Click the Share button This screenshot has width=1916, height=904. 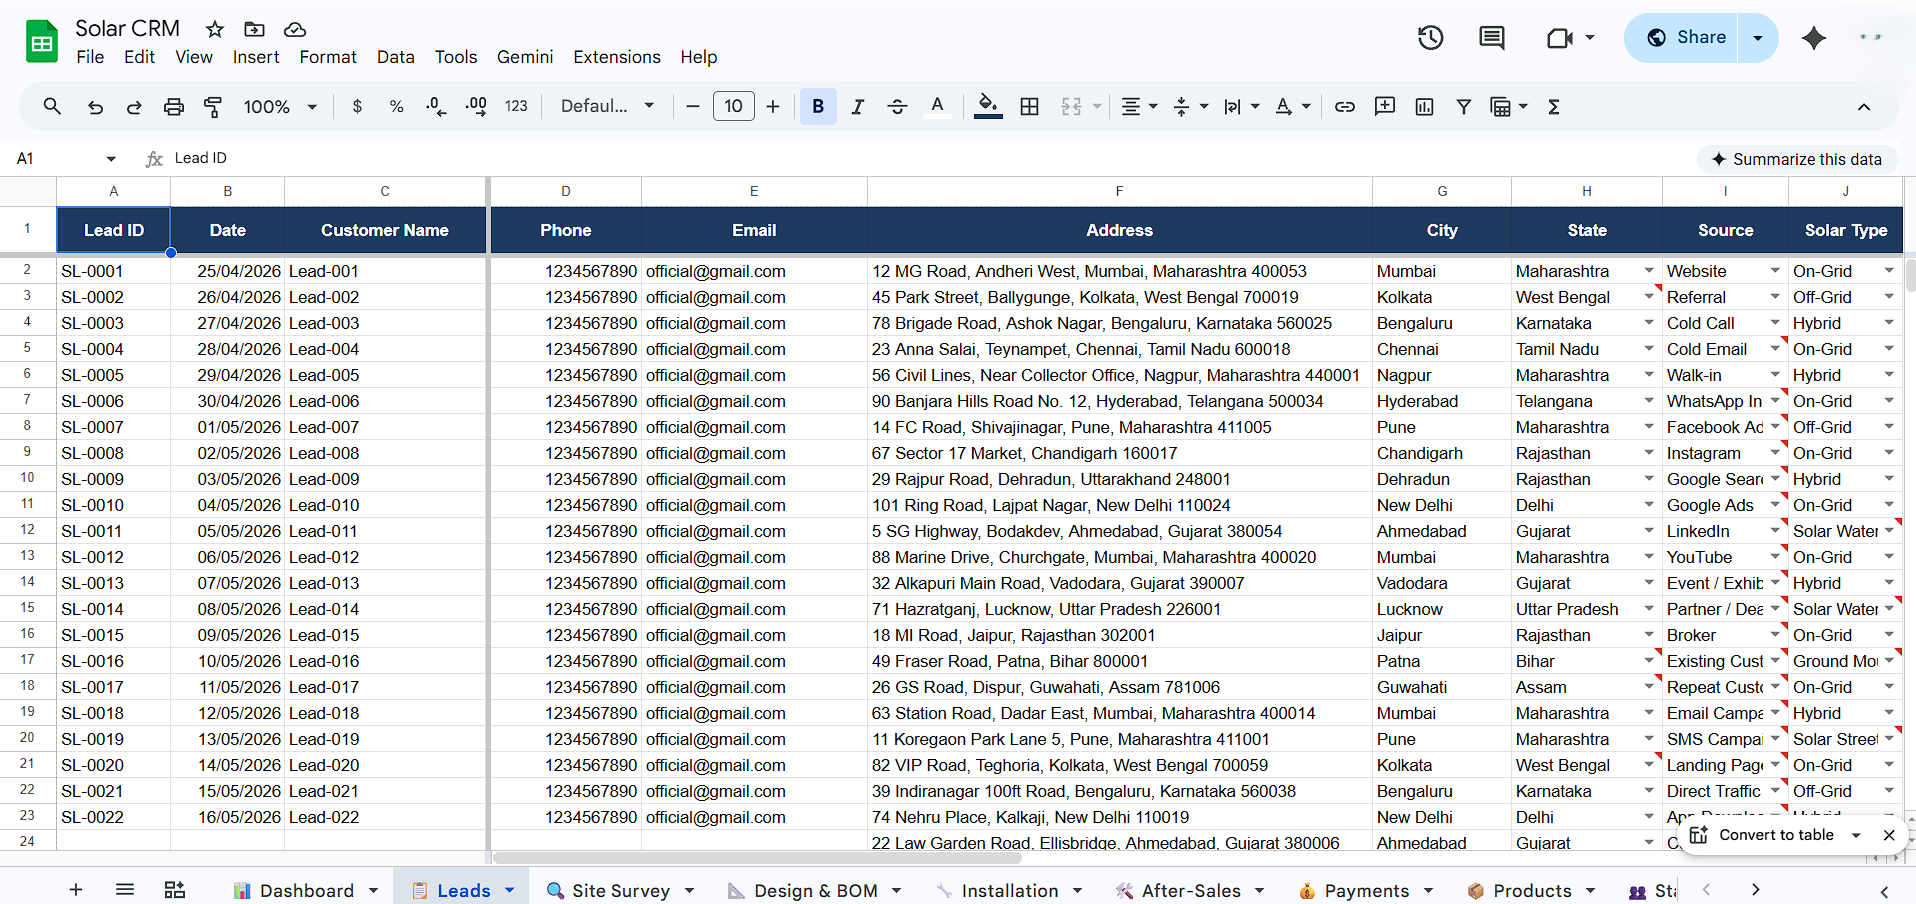click(x=1698, y=37)
